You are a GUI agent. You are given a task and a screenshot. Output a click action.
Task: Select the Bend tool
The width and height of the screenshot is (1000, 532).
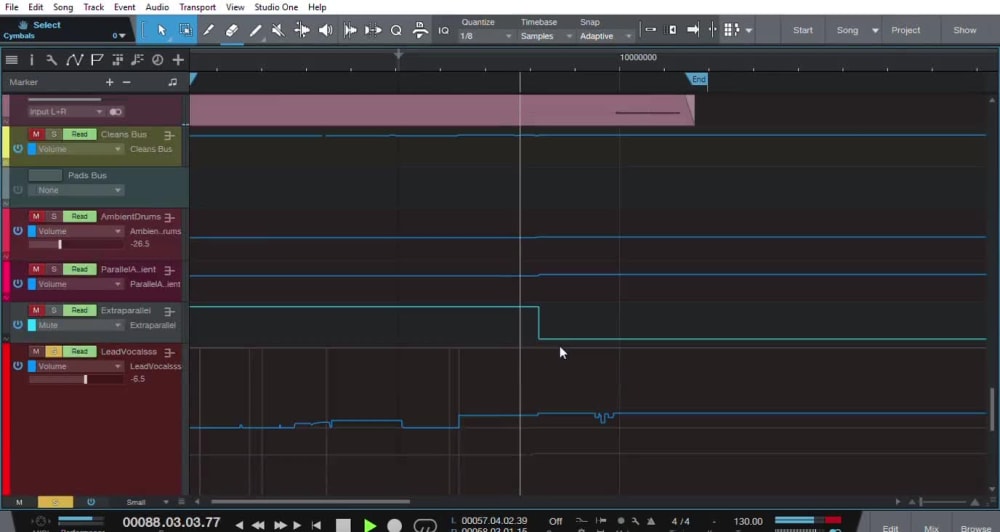click(302, 30)
